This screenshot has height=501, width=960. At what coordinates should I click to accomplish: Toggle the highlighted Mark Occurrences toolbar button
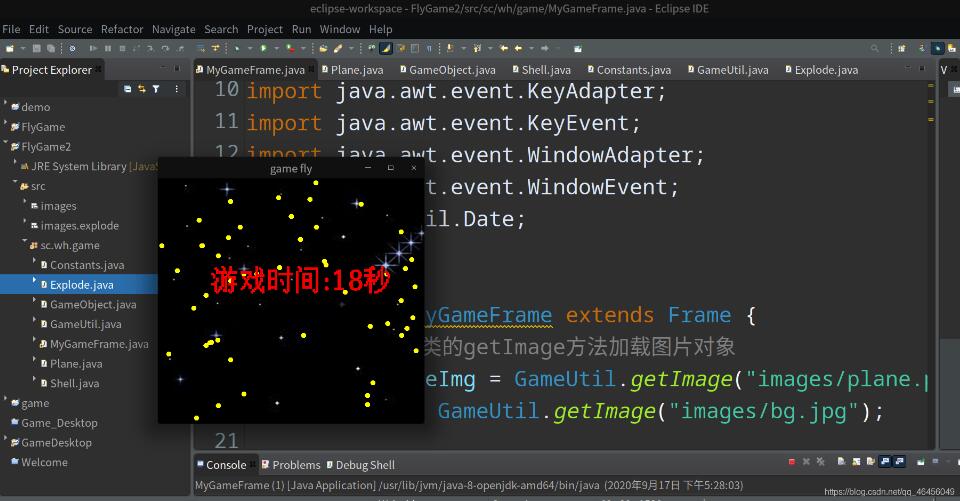click(386, 48)
